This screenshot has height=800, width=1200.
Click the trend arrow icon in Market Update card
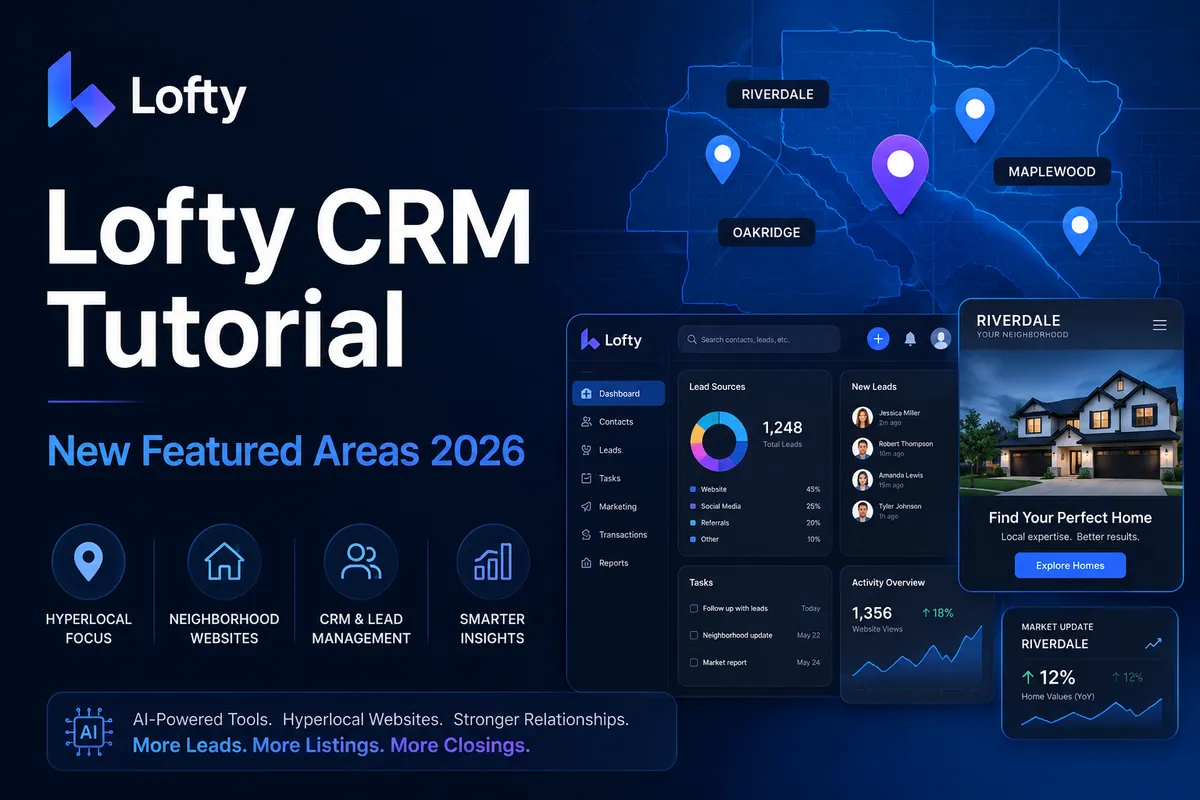pyautogui.click(x=1154, y=644)
